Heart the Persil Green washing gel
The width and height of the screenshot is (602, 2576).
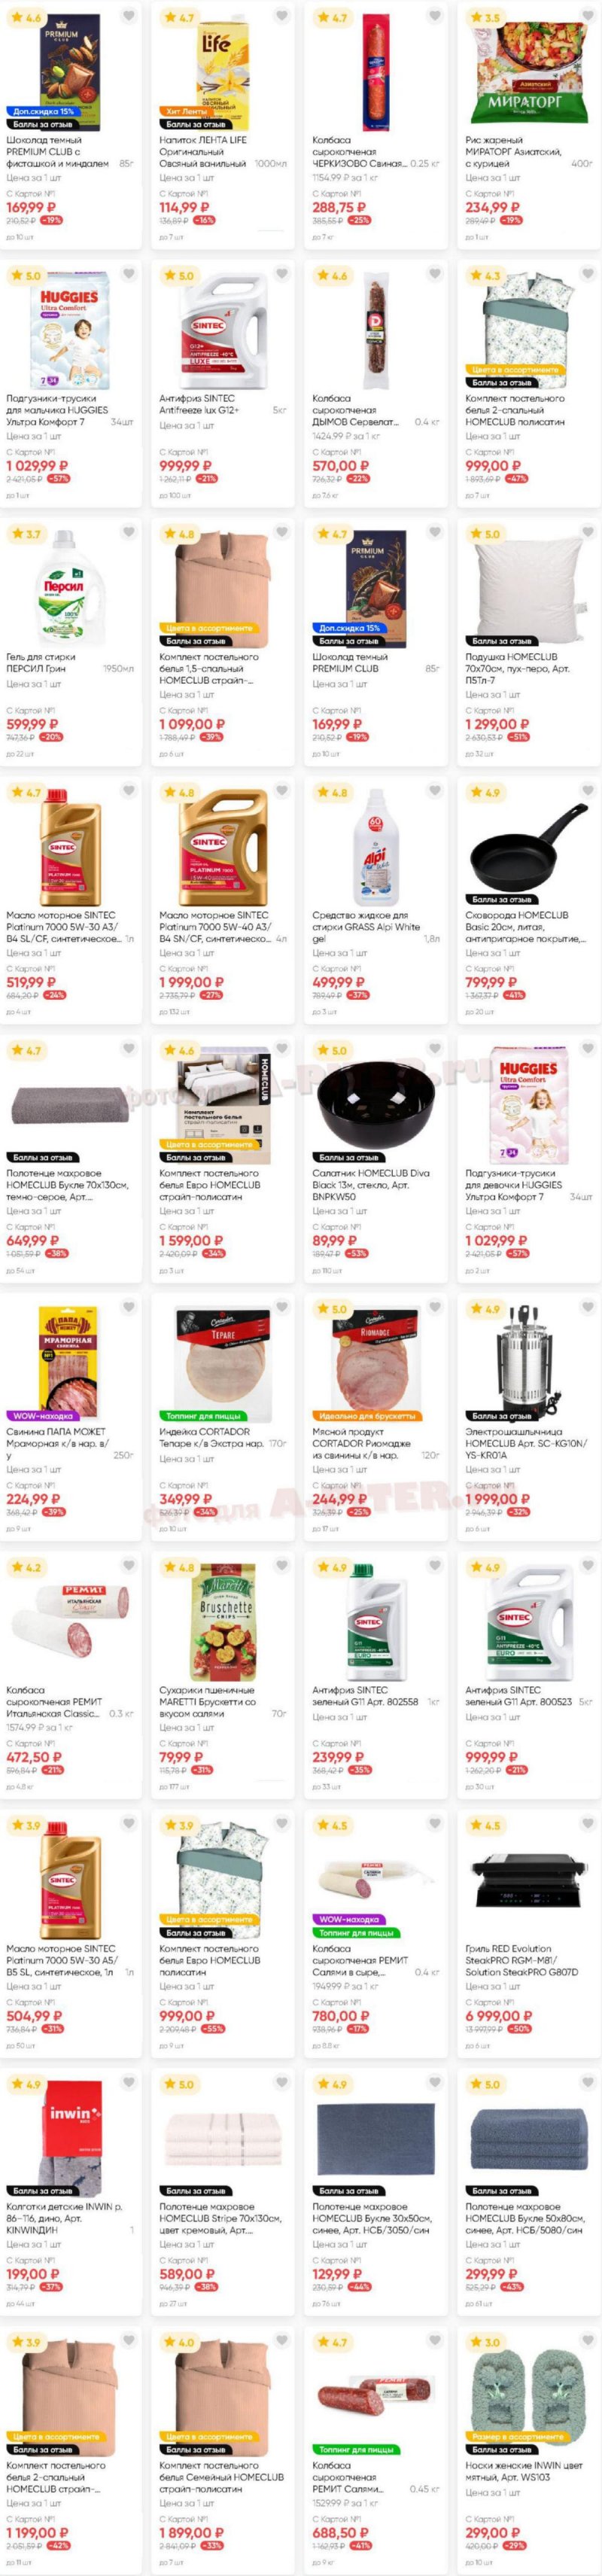128,532
